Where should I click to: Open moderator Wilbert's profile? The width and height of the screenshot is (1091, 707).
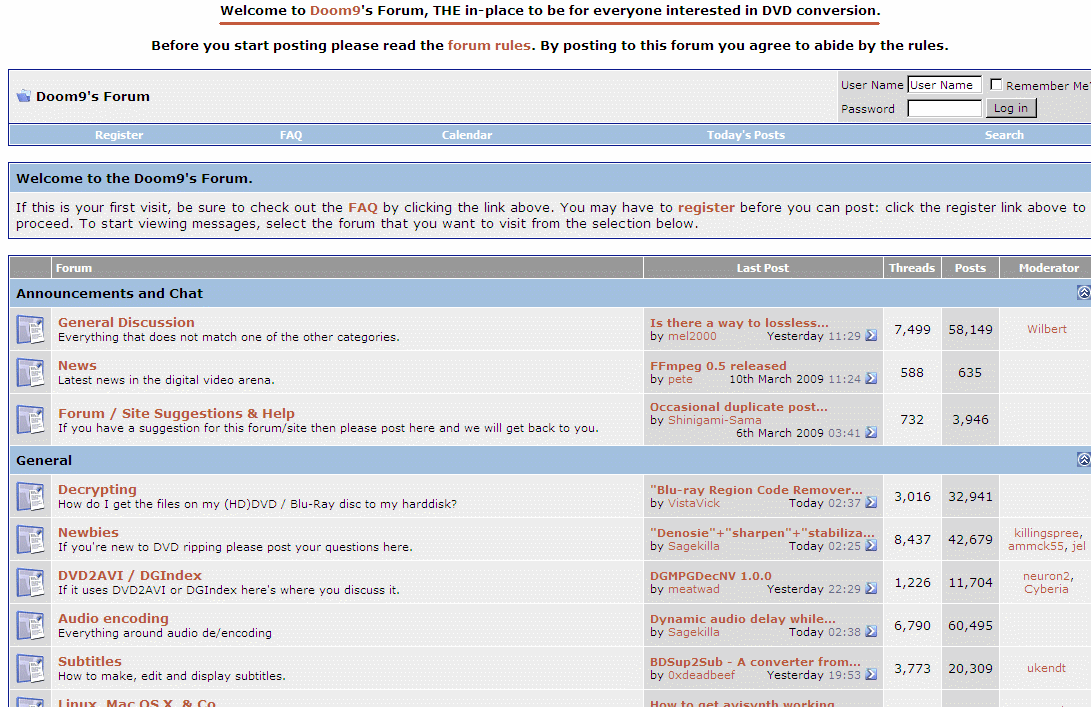point(1046,329)
